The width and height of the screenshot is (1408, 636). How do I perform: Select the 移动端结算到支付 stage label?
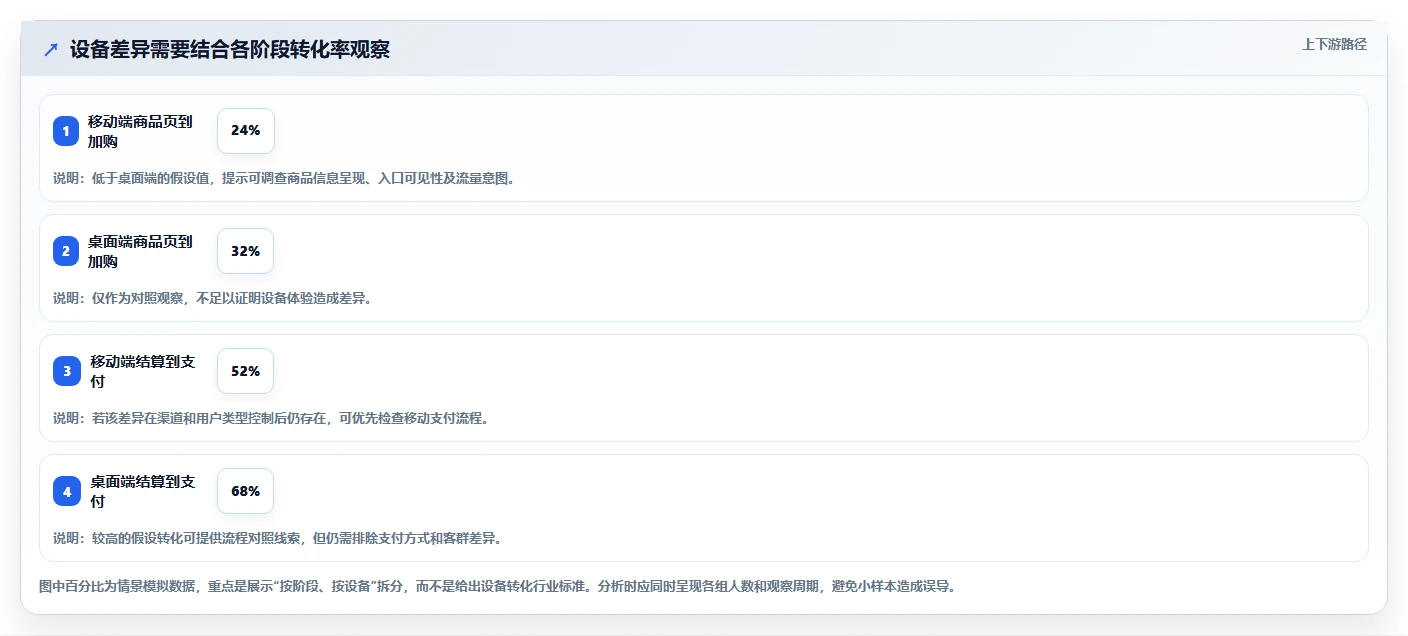142,371
